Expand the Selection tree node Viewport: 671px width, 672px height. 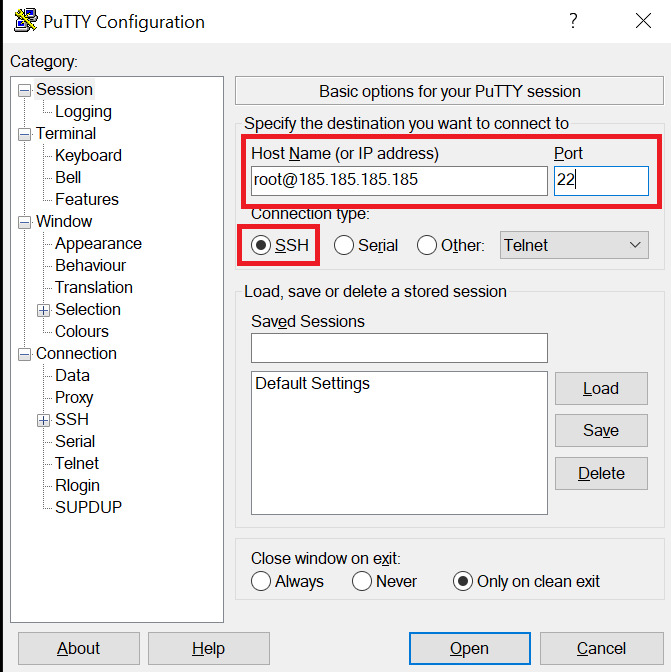[x=44, y=310]
